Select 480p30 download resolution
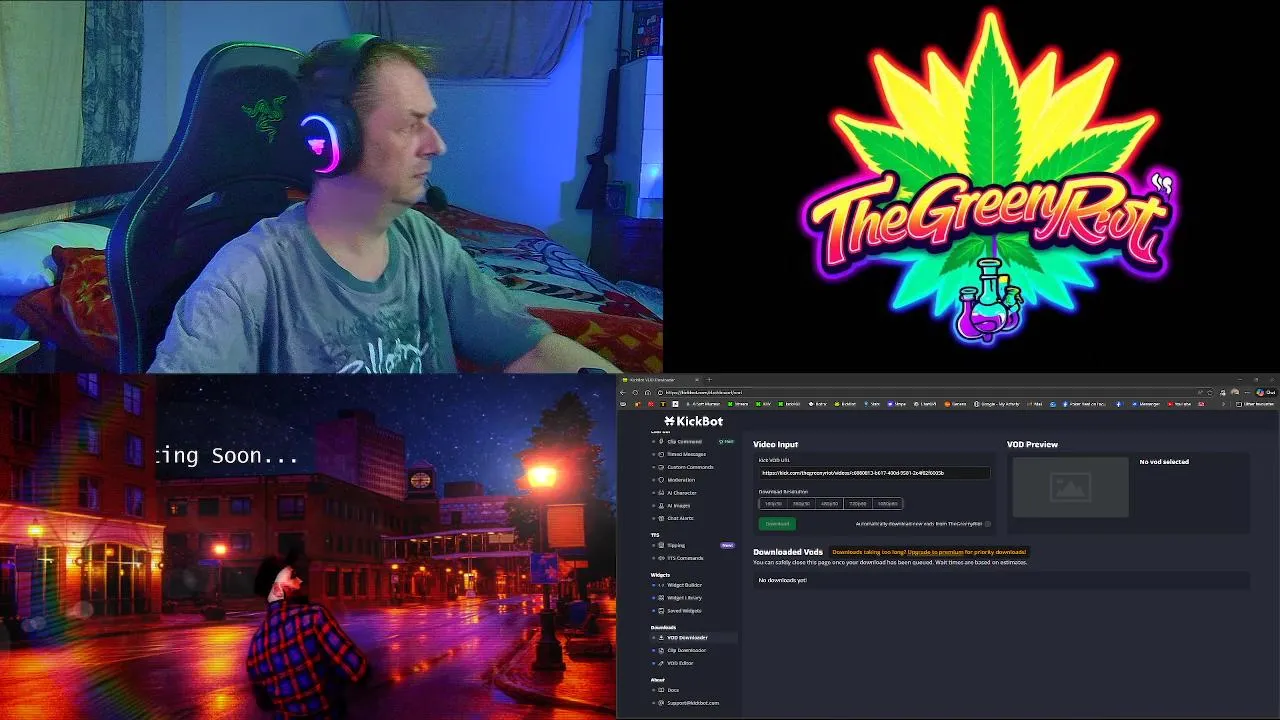The image size is (1280, 720). (829, 504)
